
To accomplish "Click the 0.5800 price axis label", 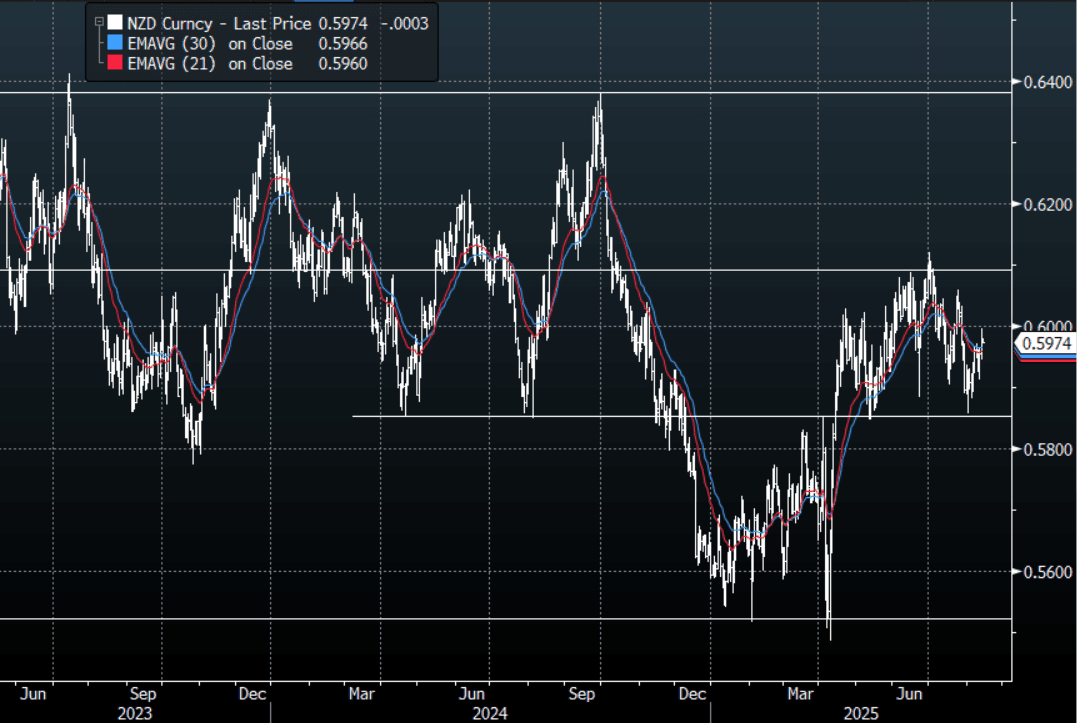I will 1044,450.
